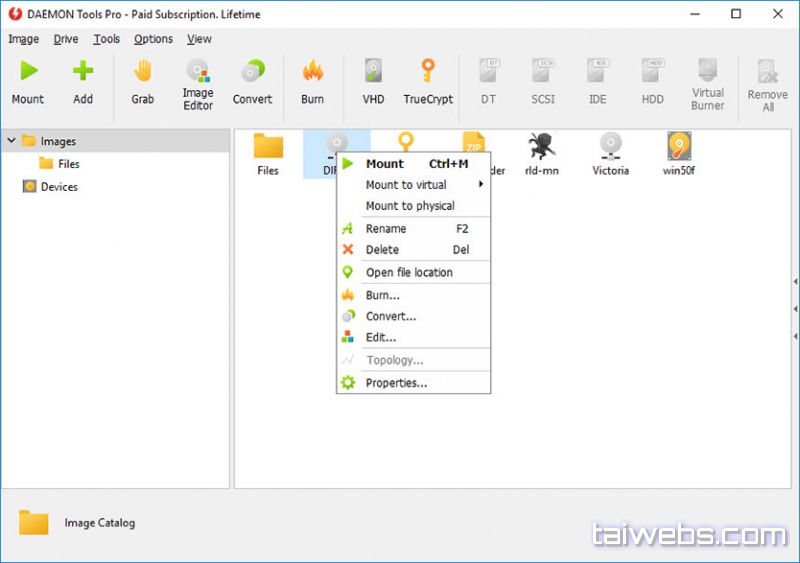This screenshot has width=800, height=563.
Task: Select Open file location in context menu
Action: (409, 272)
